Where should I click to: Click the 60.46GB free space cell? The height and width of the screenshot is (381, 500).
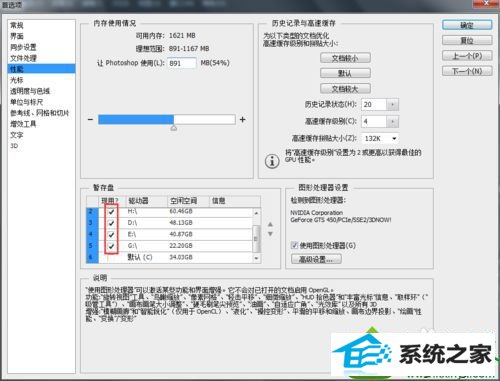coord(181,211)
